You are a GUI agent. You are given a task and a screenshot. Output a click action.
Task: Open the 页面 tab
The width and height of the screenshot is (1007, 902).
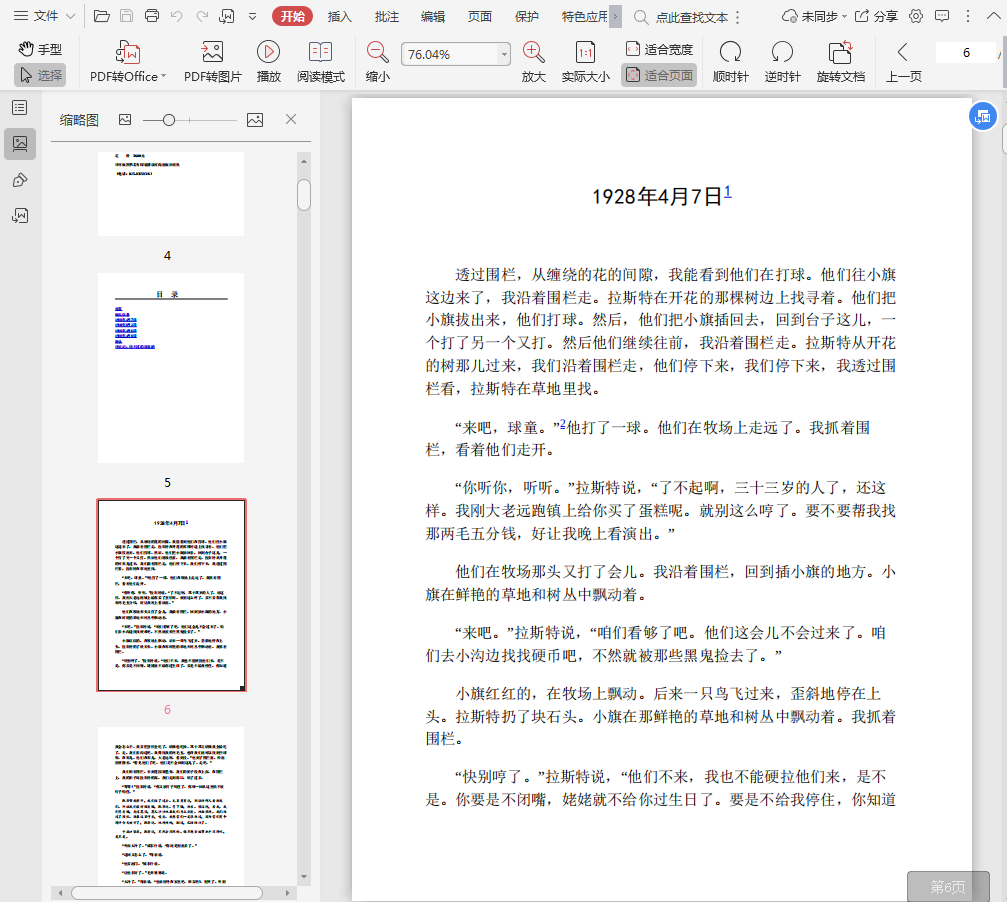coord(480,17)
